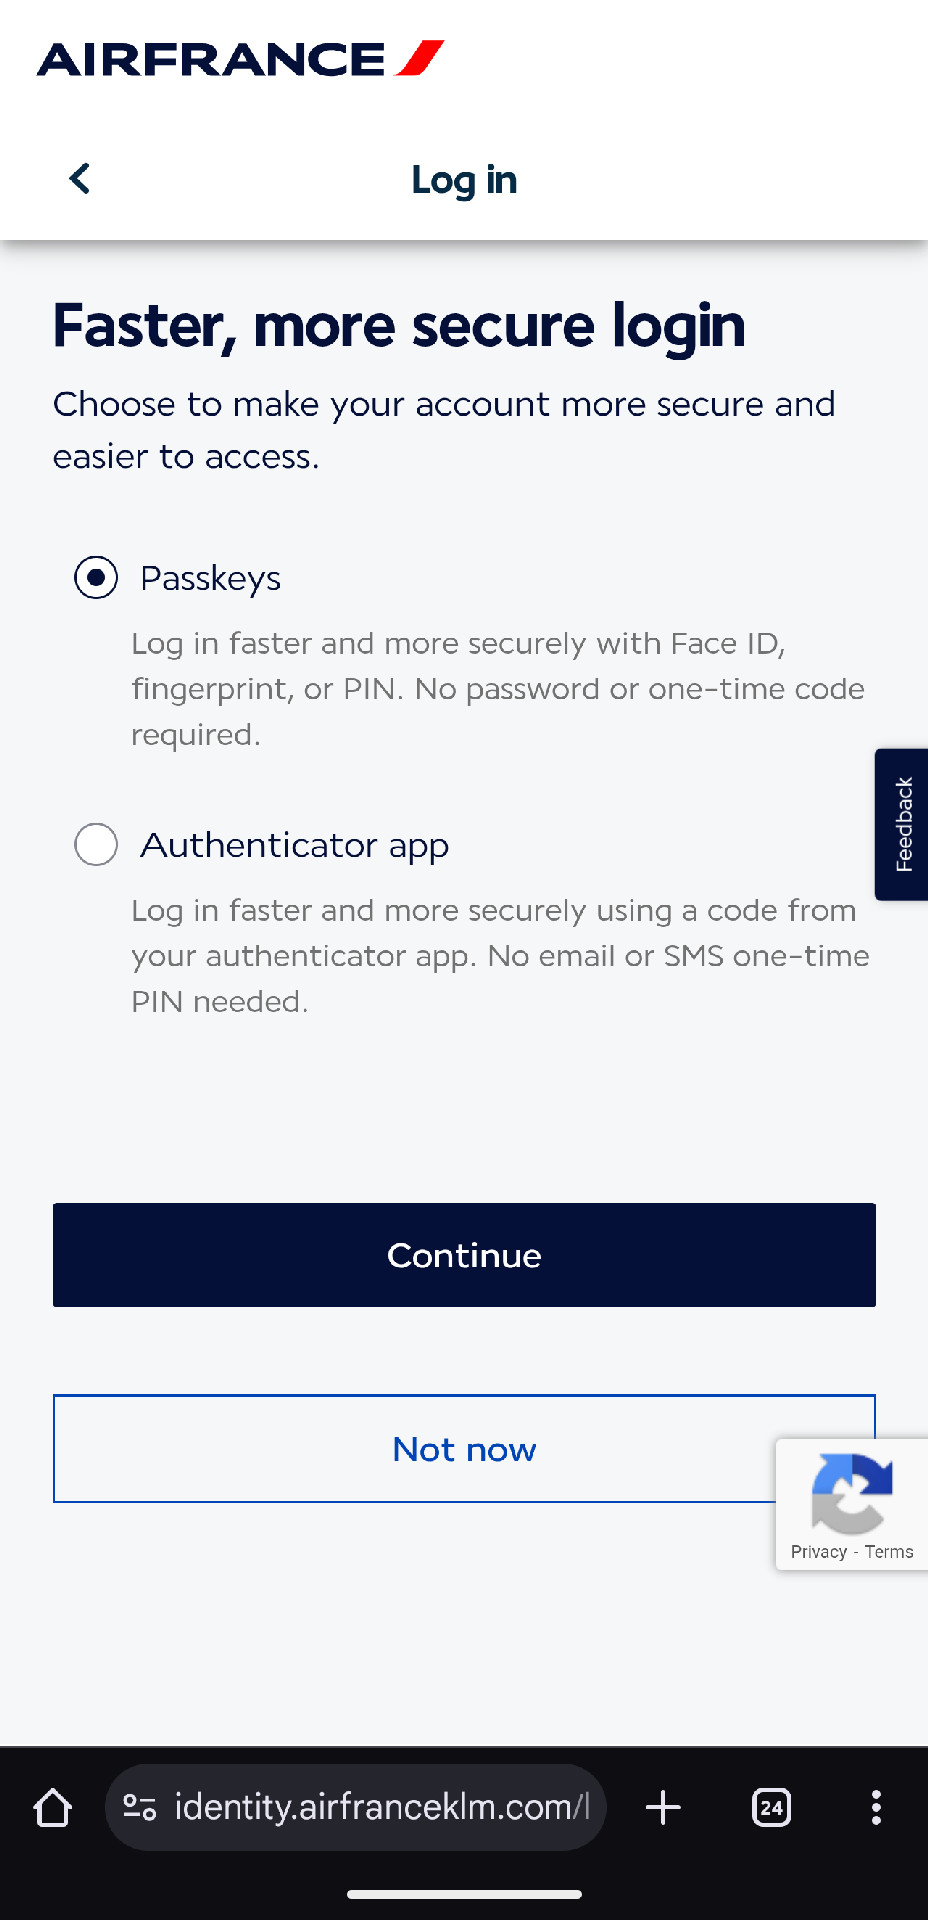928x1920 pixels.
Task: Select the Passkeys radio button
Action: (x=96, y=578)
